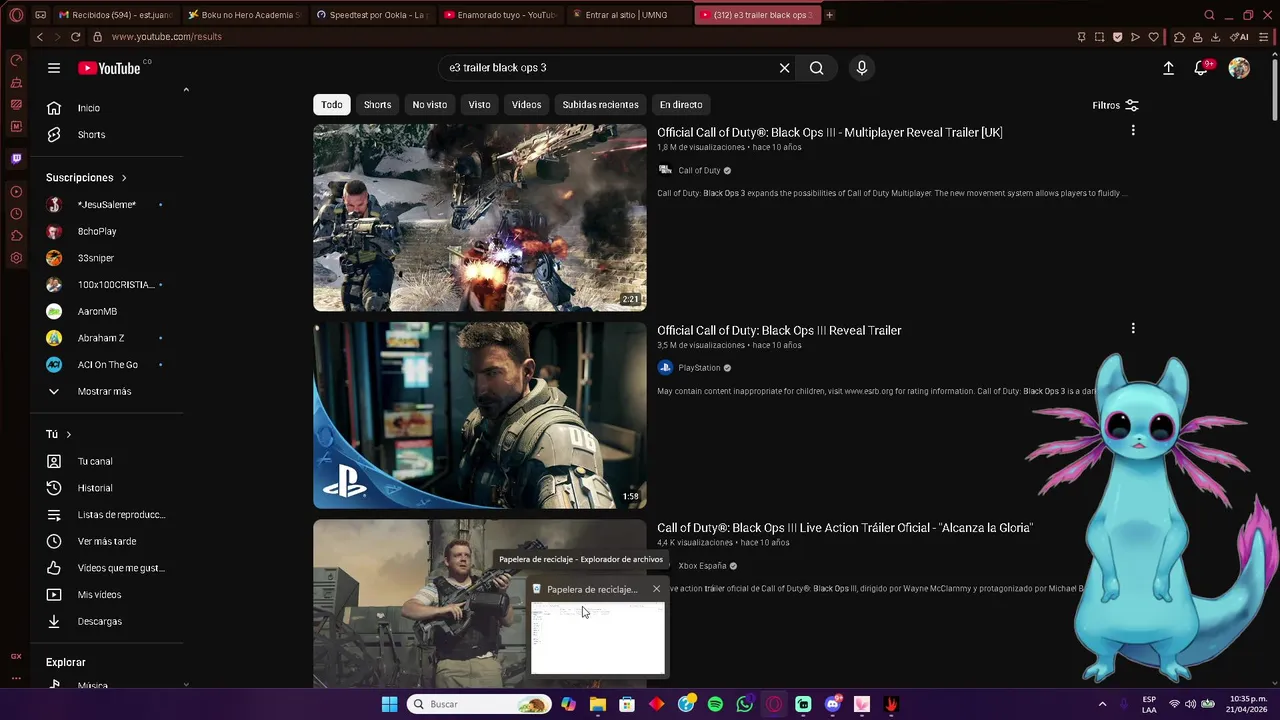
Task: Close the Papelera de reciclaje preview
Action: (x=656, y=589)
